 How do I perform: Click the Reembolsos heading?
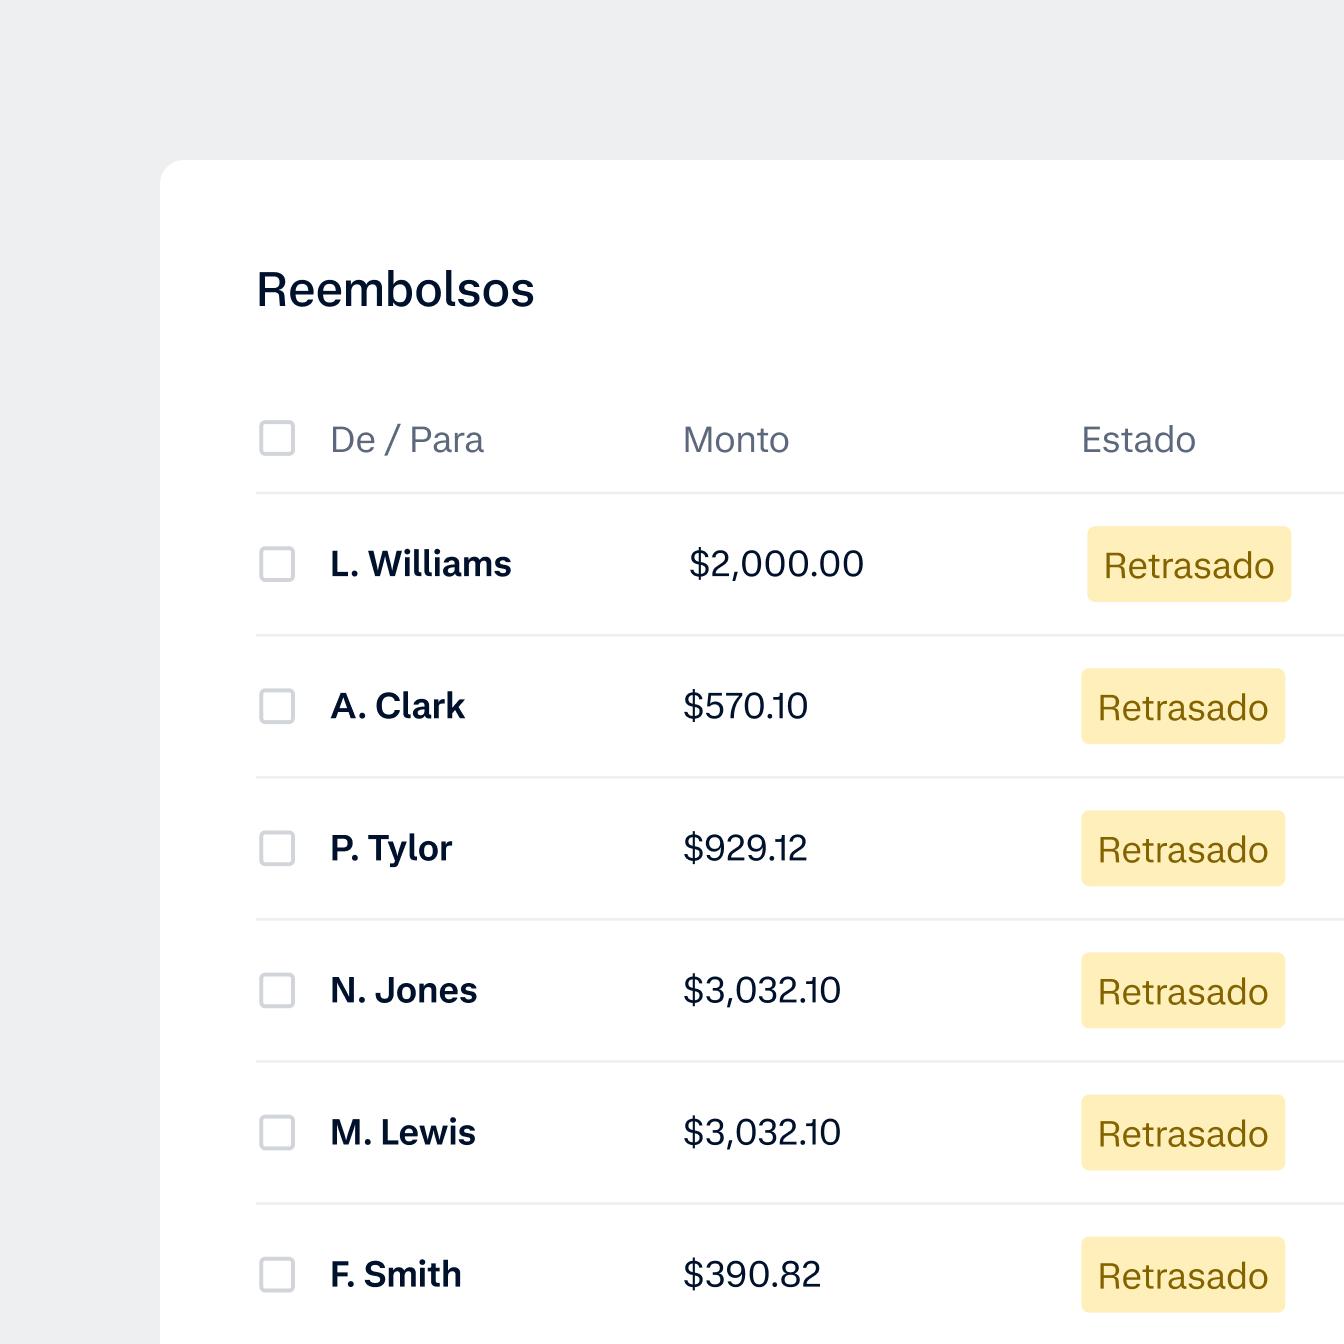(x=395, y=290)
